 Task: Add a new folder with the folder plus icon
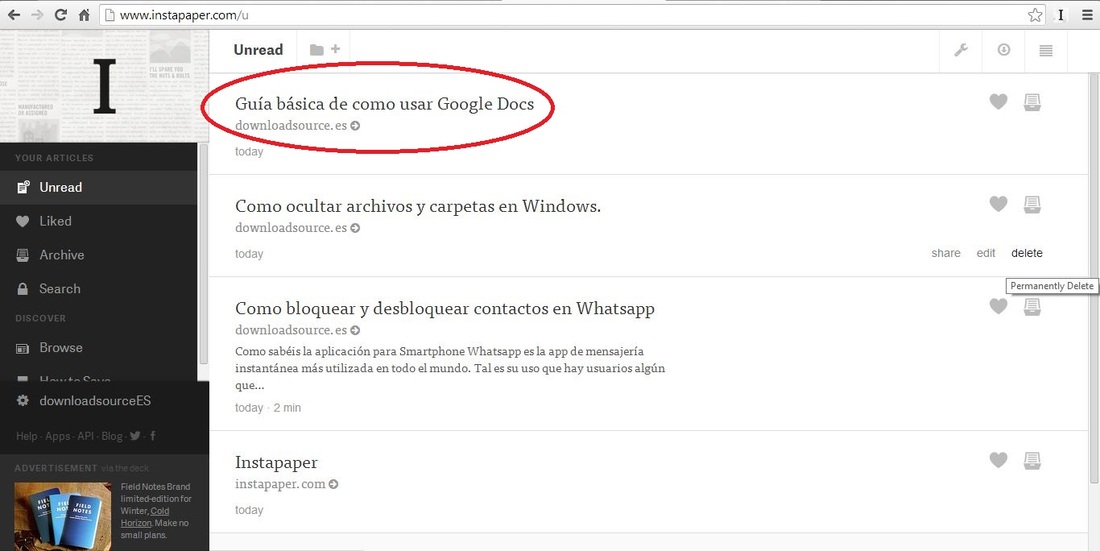325,50
